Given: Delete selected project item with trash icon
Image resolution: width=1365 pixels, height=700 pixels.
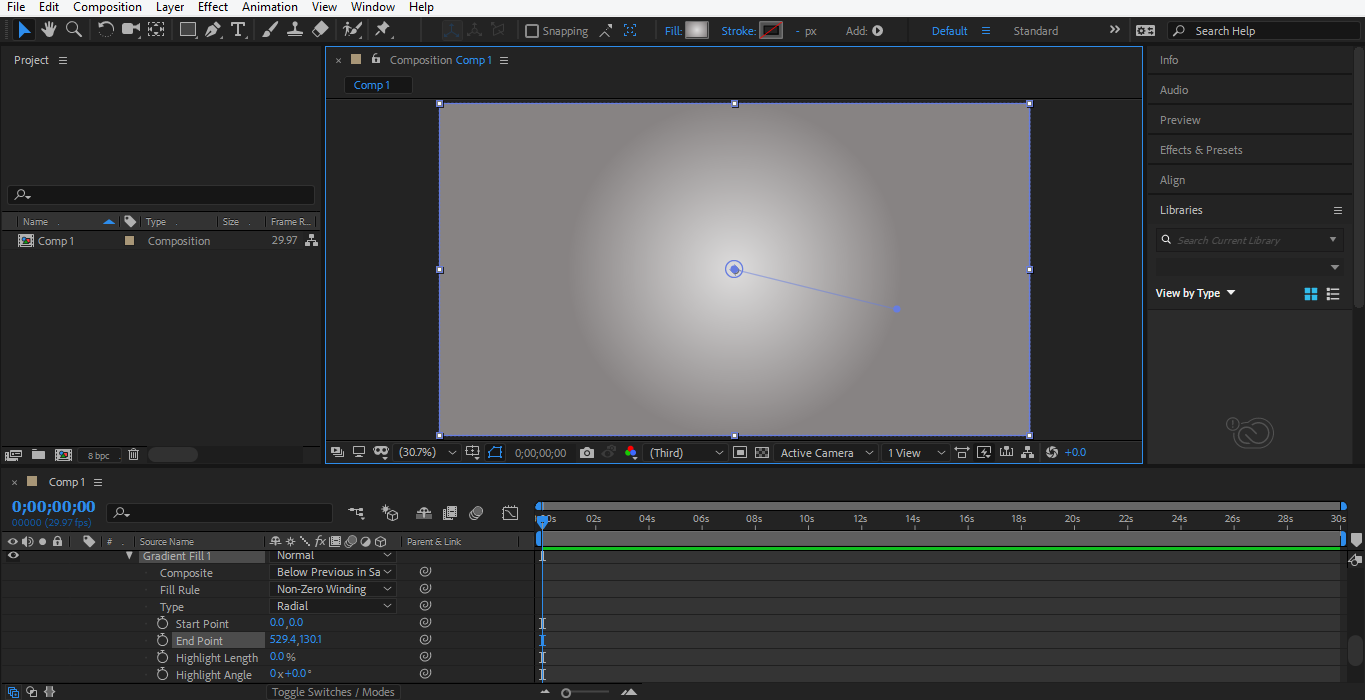Looking at the screenshot, I should (133, 455).
